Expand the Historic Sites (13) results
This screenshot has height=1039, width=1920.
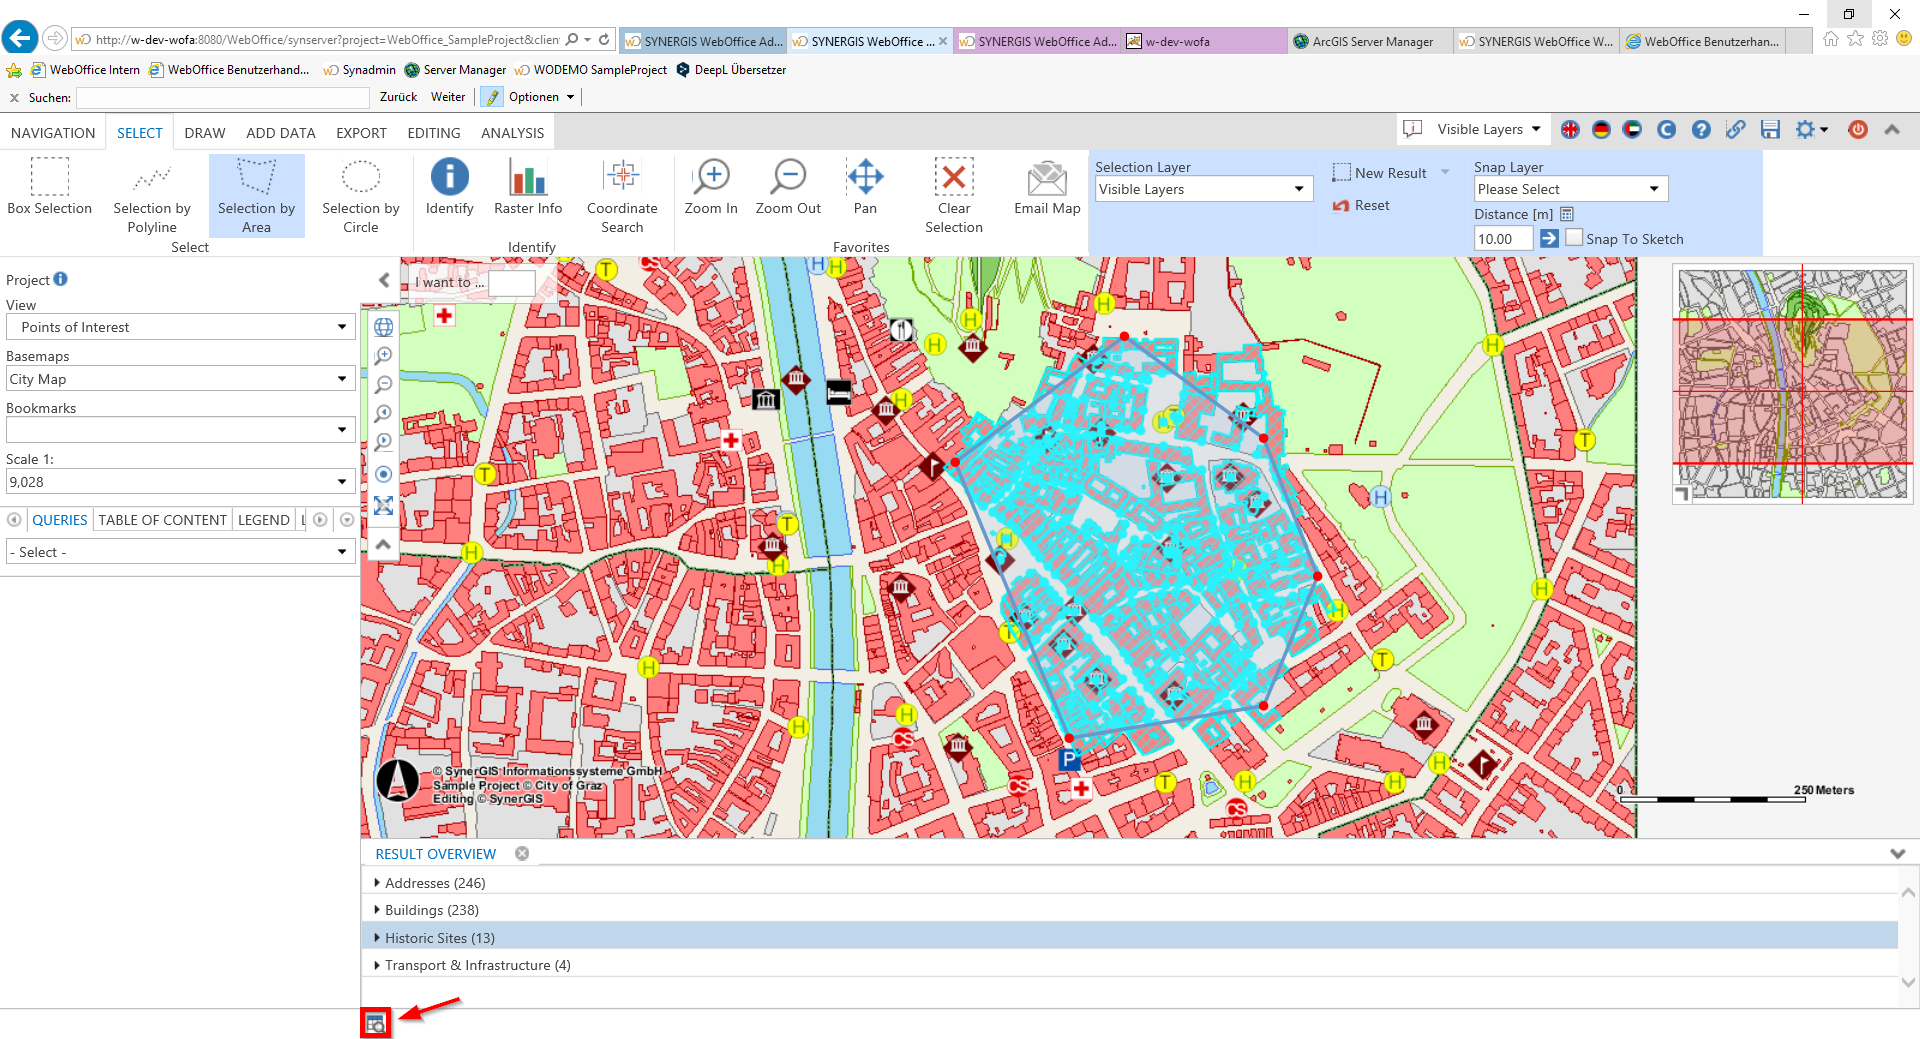[377, 938]
